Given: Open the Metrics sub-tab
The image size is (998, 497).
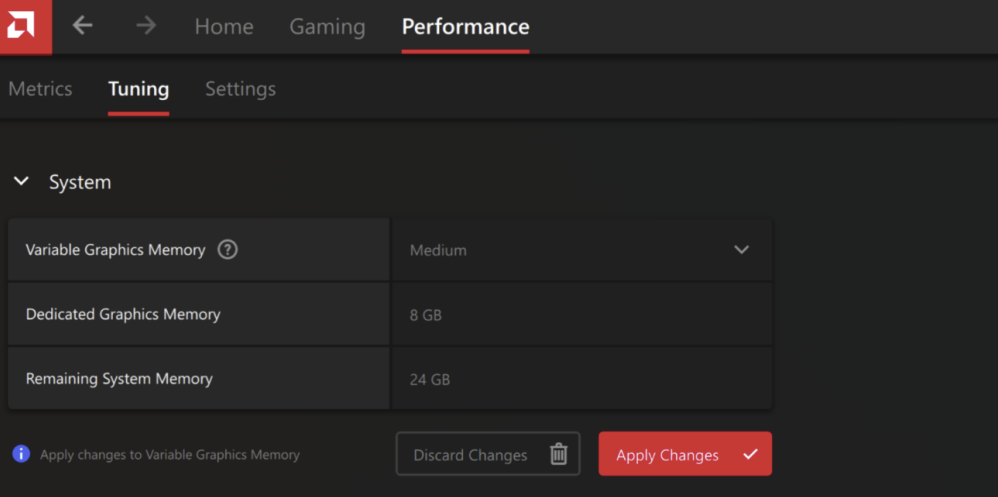Looking at the screenshot, I should [x=40, y=89].
